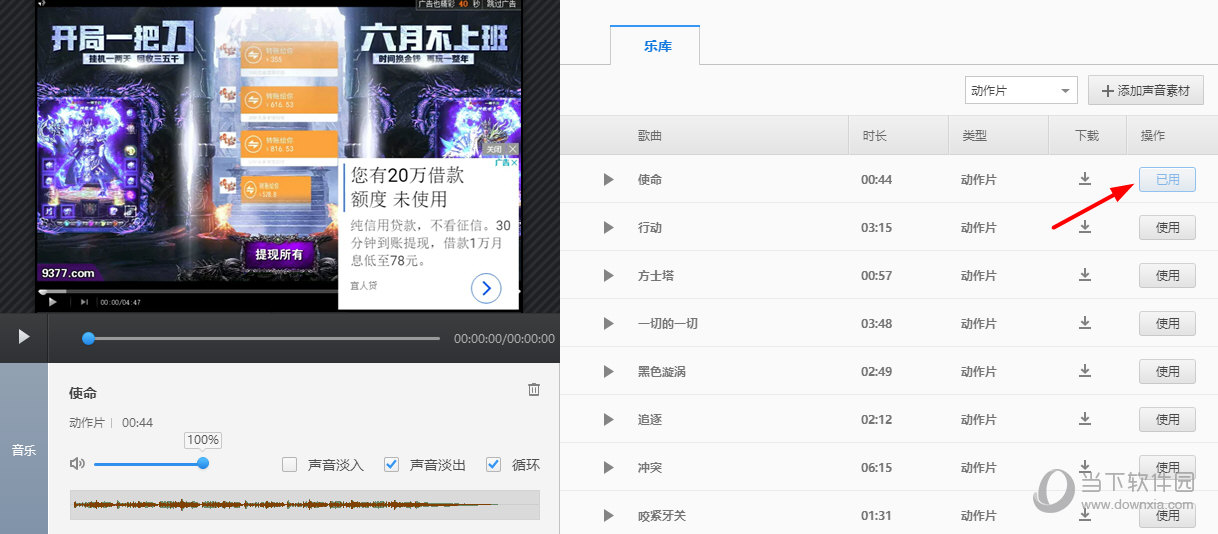The height and width of the screenshot is (534, 1218).
Task: Preview the 黑色漩涡 track
Action: (608, 372)
